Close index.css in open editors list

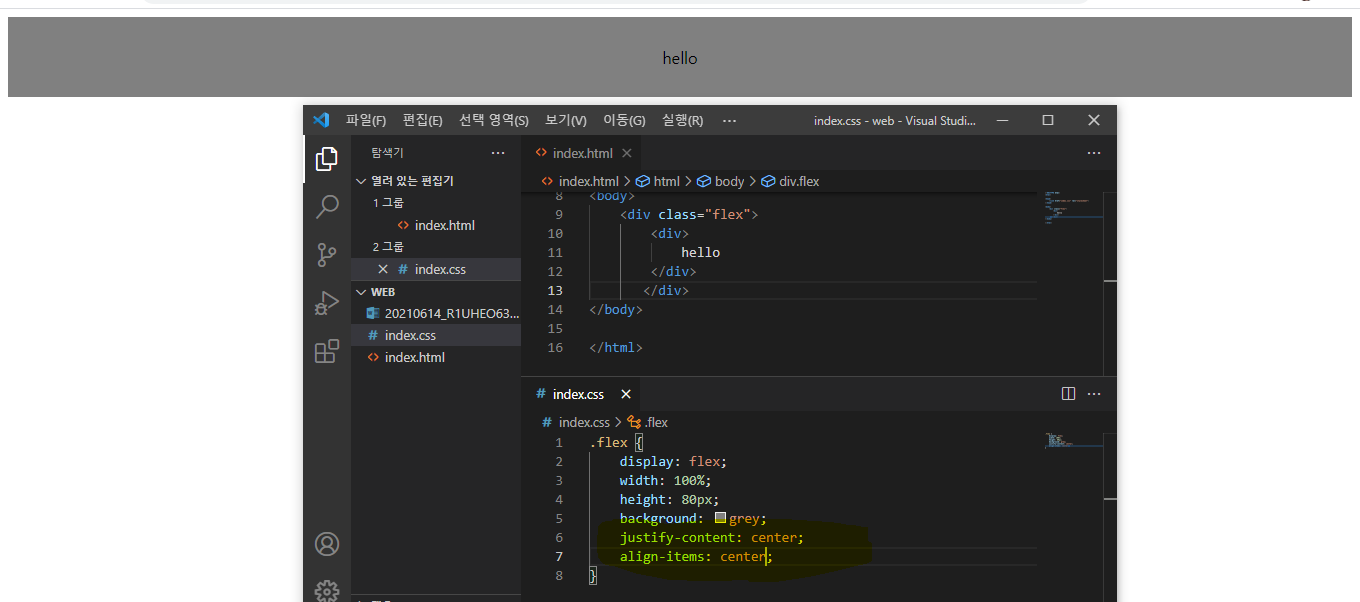point(383,269)
